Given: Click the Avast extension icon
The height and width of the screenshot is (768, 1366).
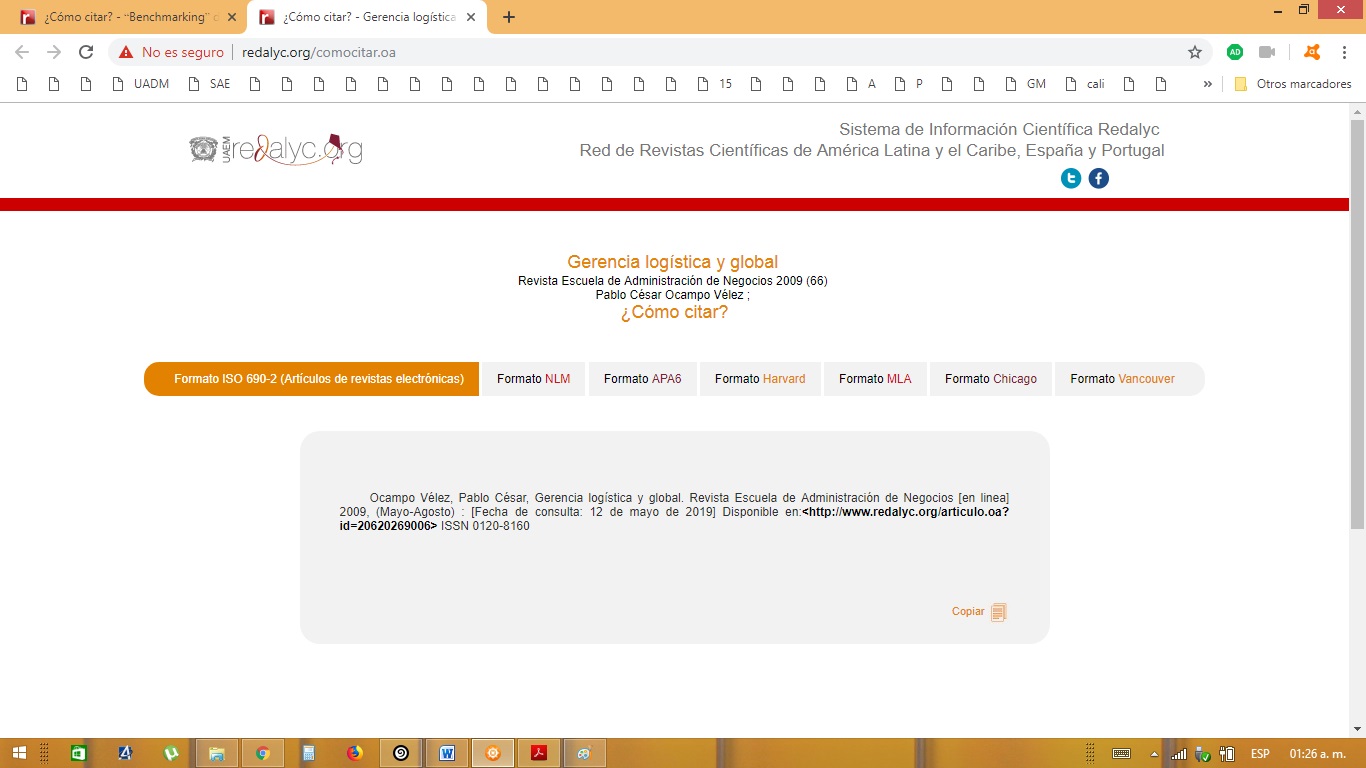Looking at the screenshot, I should coord(1312,52).
